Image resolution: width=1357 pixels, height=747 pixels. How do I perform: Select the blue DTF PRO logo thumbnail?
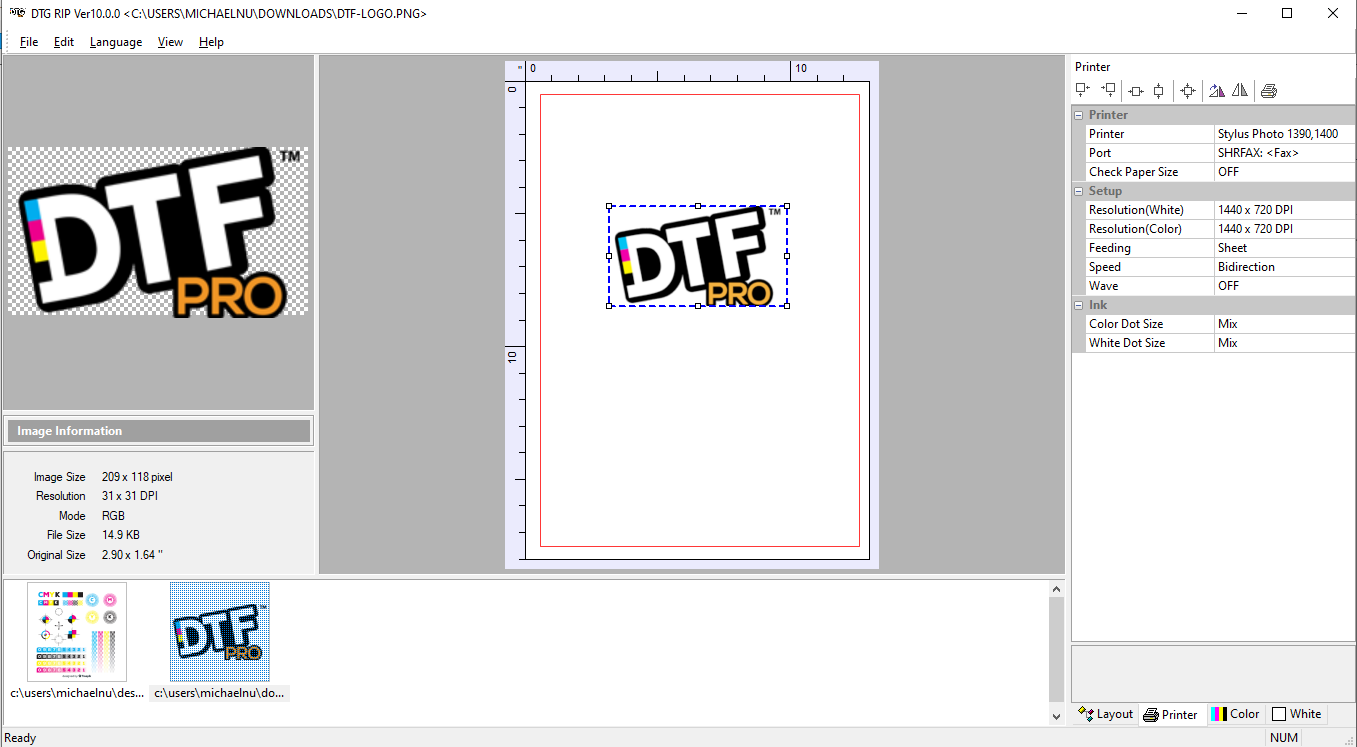[x=219, y=632]
